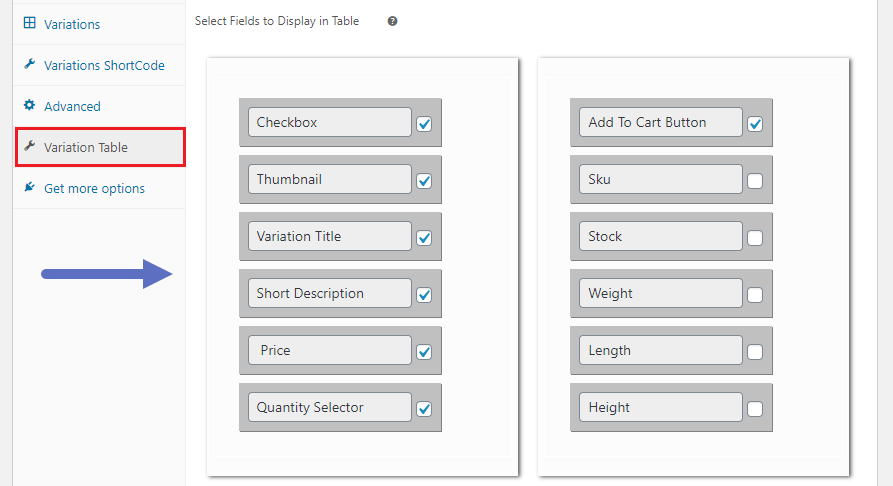893x486 pixels.
Task: Uncheck the Add To Cart Button checkbox
Action: click(755, 124)
